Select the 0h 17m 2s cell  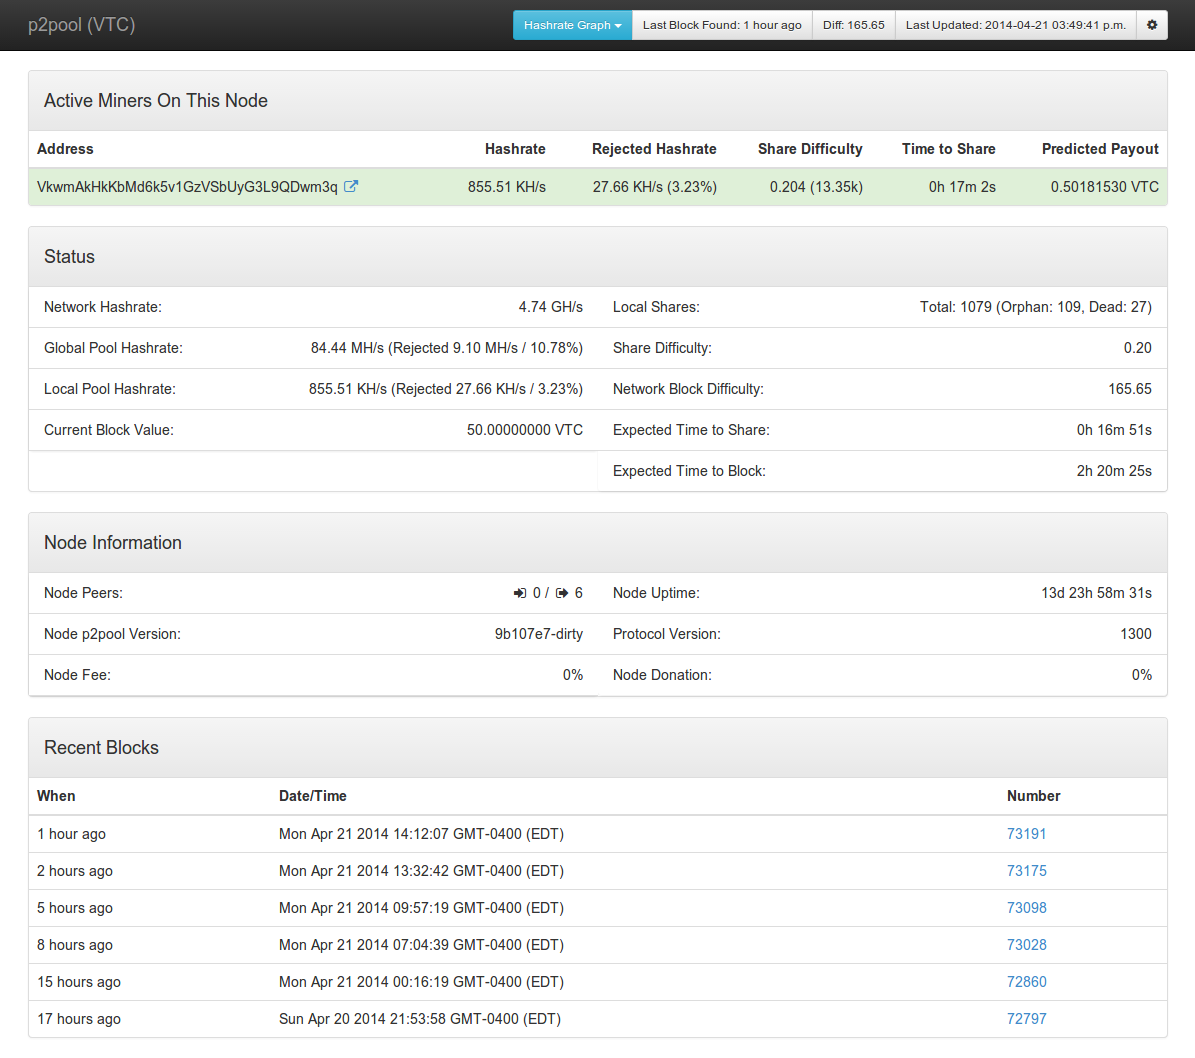962,187
